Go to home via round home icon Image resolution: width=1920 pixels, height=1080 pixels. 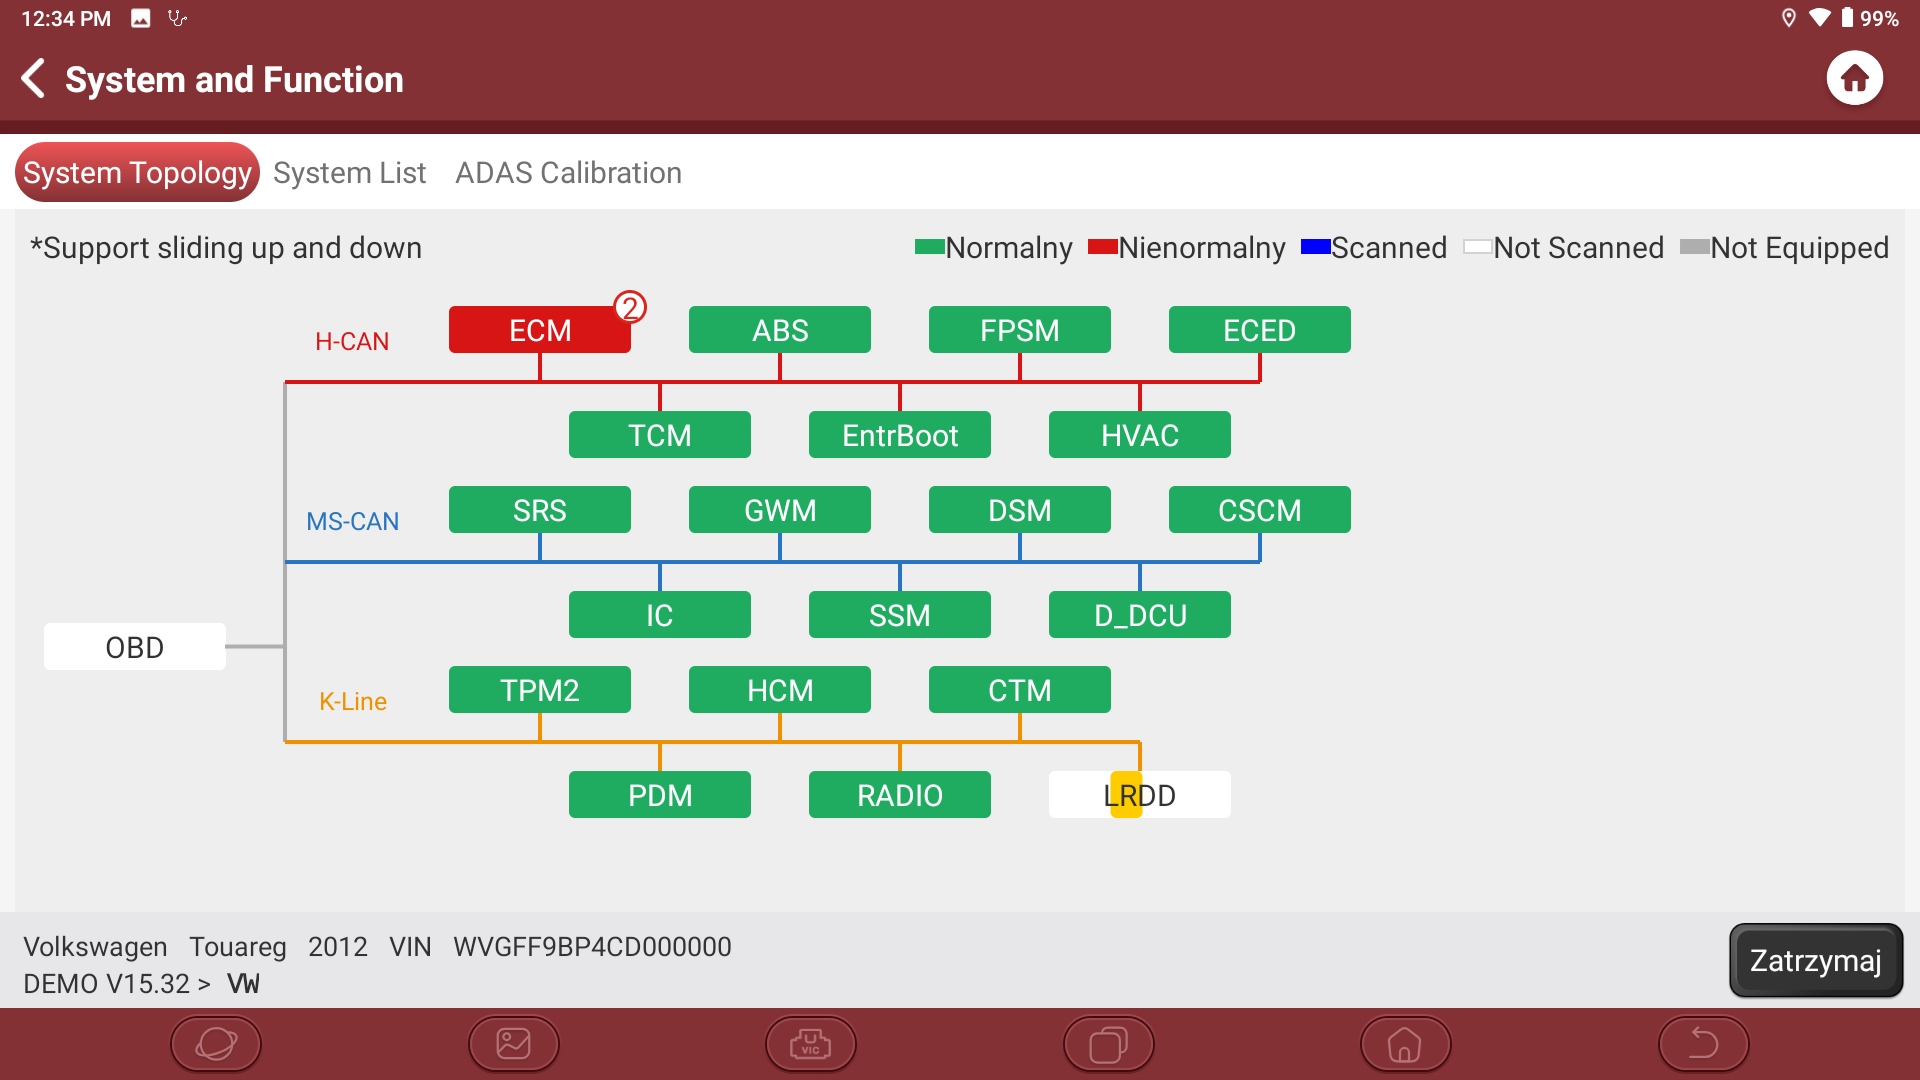[x=1854, y=78]
